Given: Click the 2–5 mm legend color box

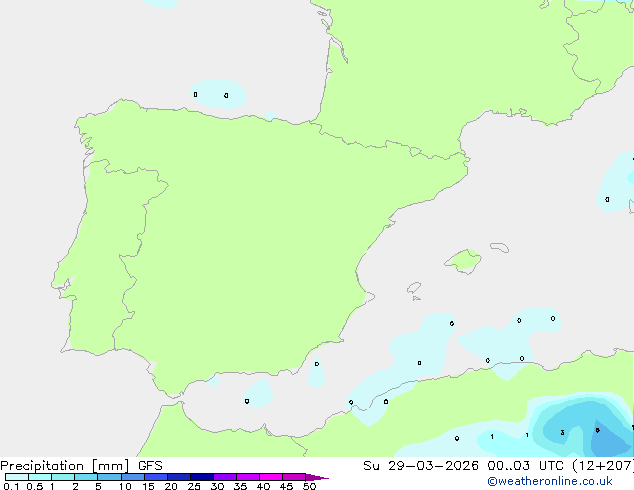Looking at the screenshot, I should pos(86,477).
